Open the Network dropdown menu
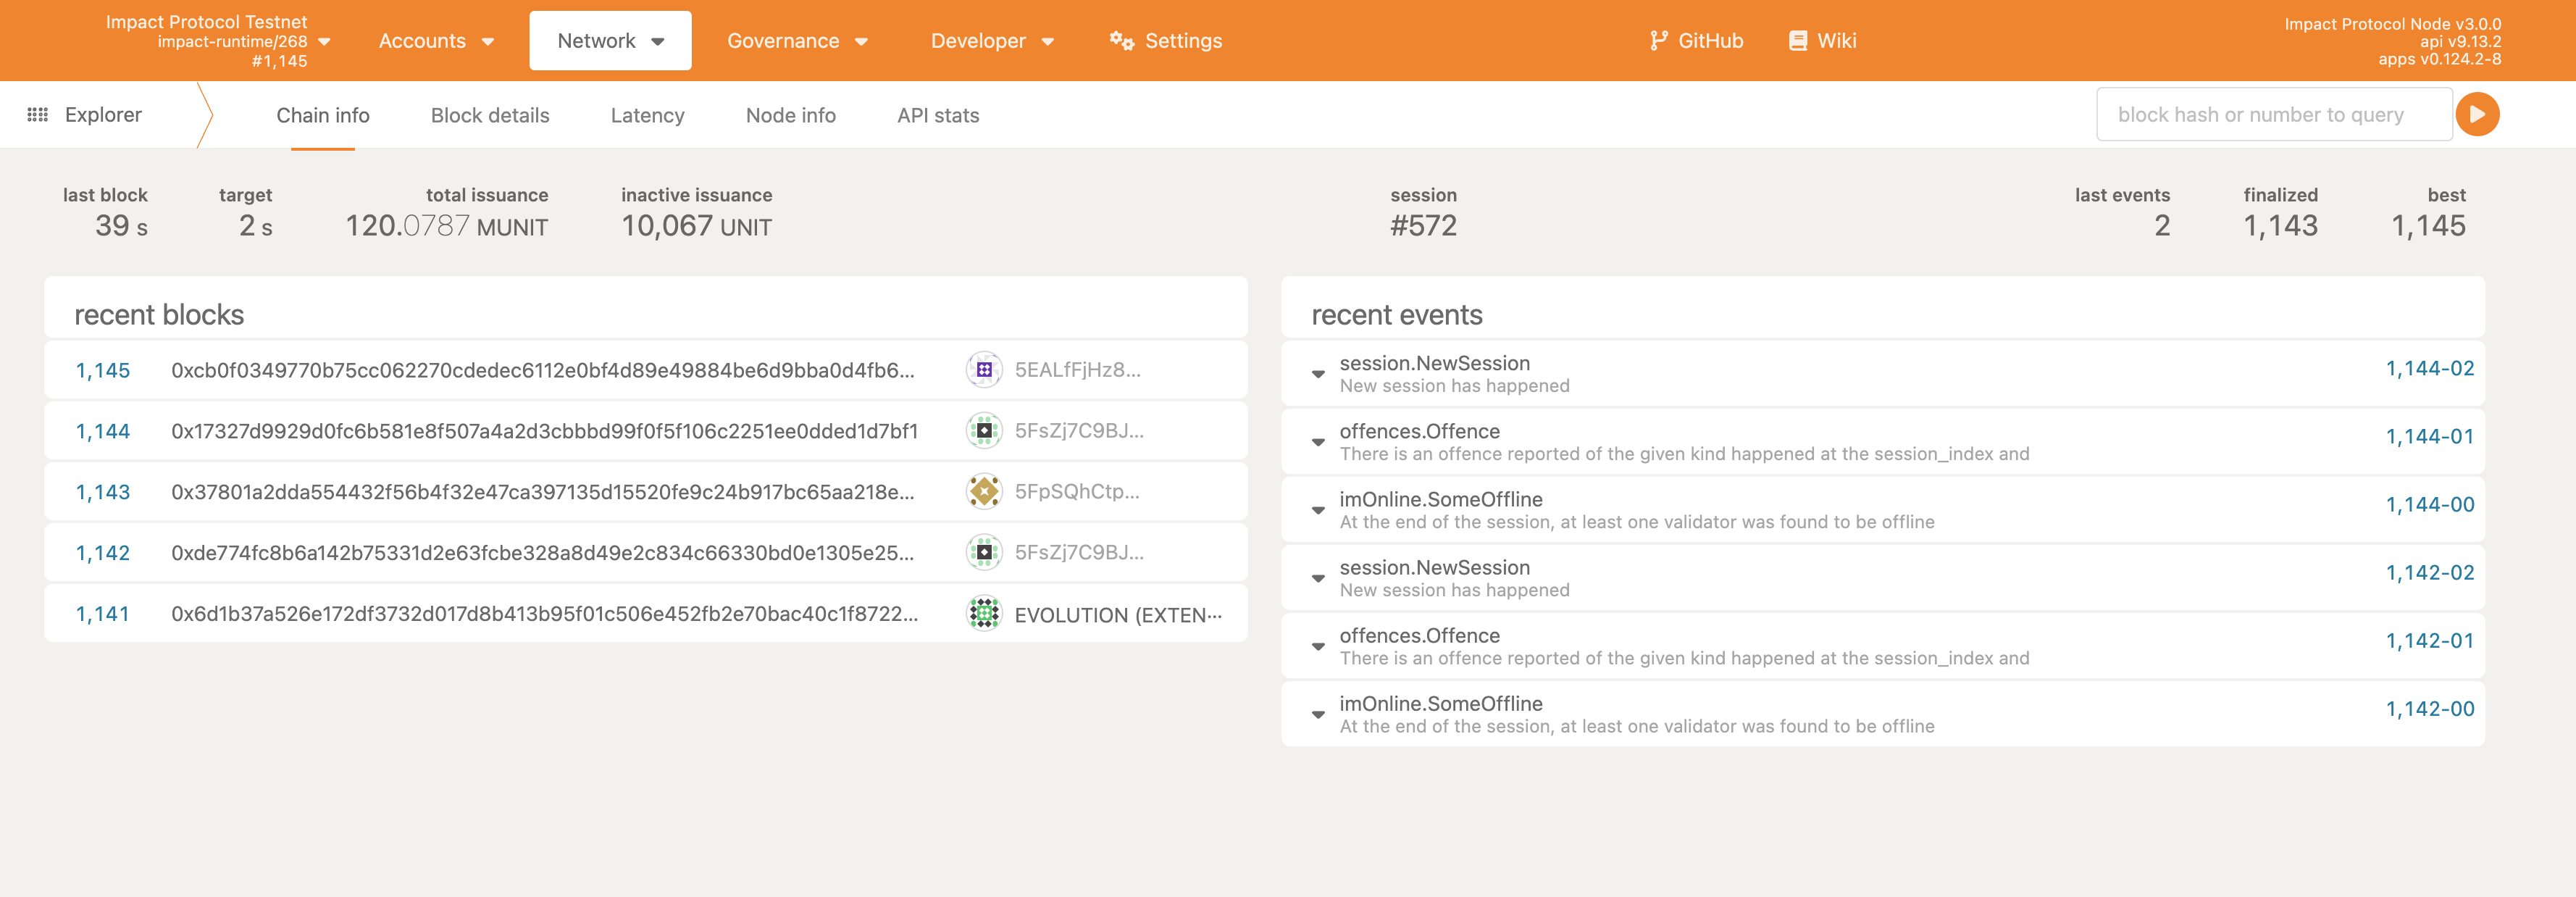 tap(610, 41)
